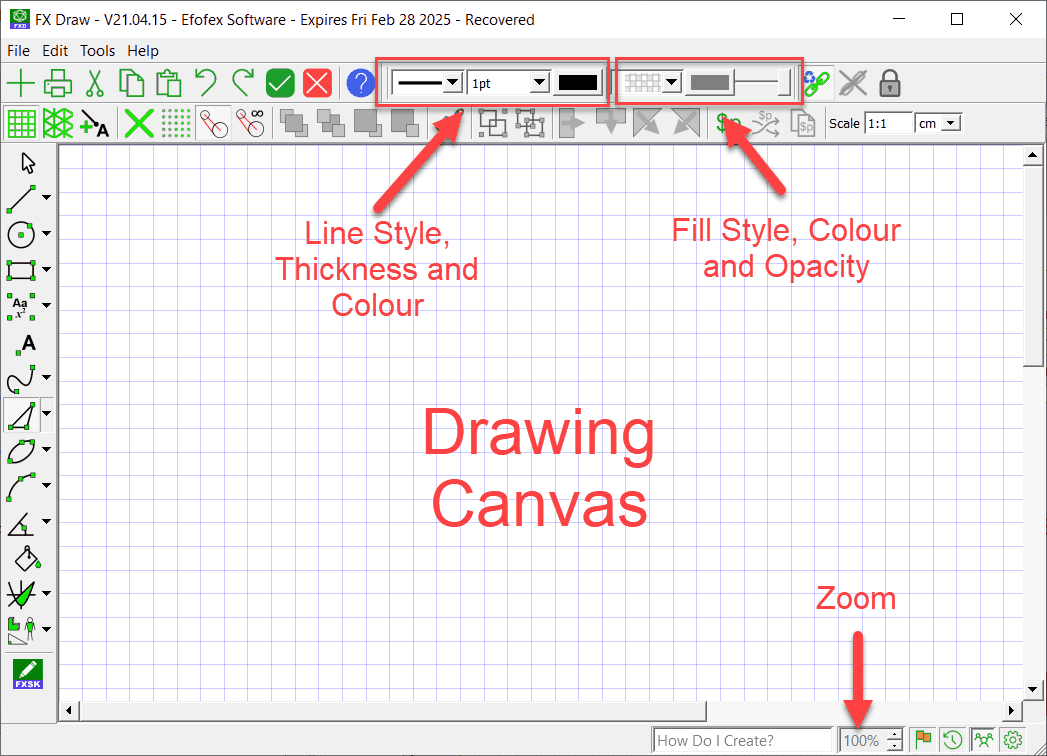Click the green plus New drawing icon

pos(21,83)
